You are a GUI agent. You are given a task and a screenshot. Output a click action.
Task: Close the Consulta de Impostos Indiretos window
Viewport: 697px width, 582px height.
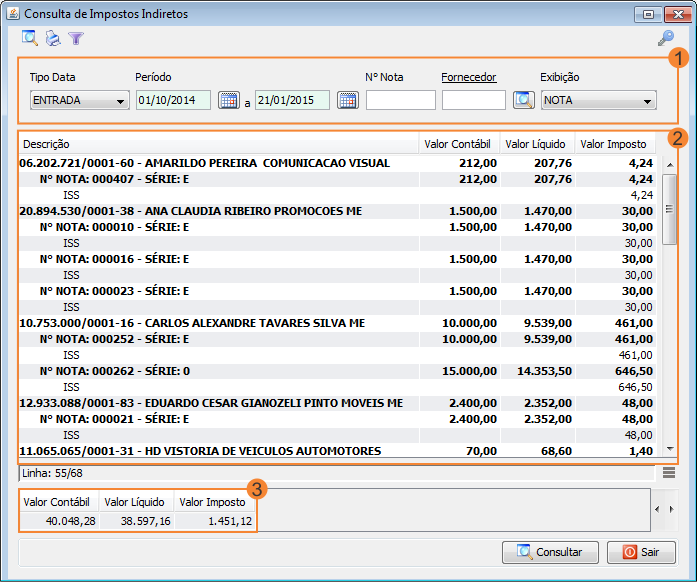[x=678, y=14]
